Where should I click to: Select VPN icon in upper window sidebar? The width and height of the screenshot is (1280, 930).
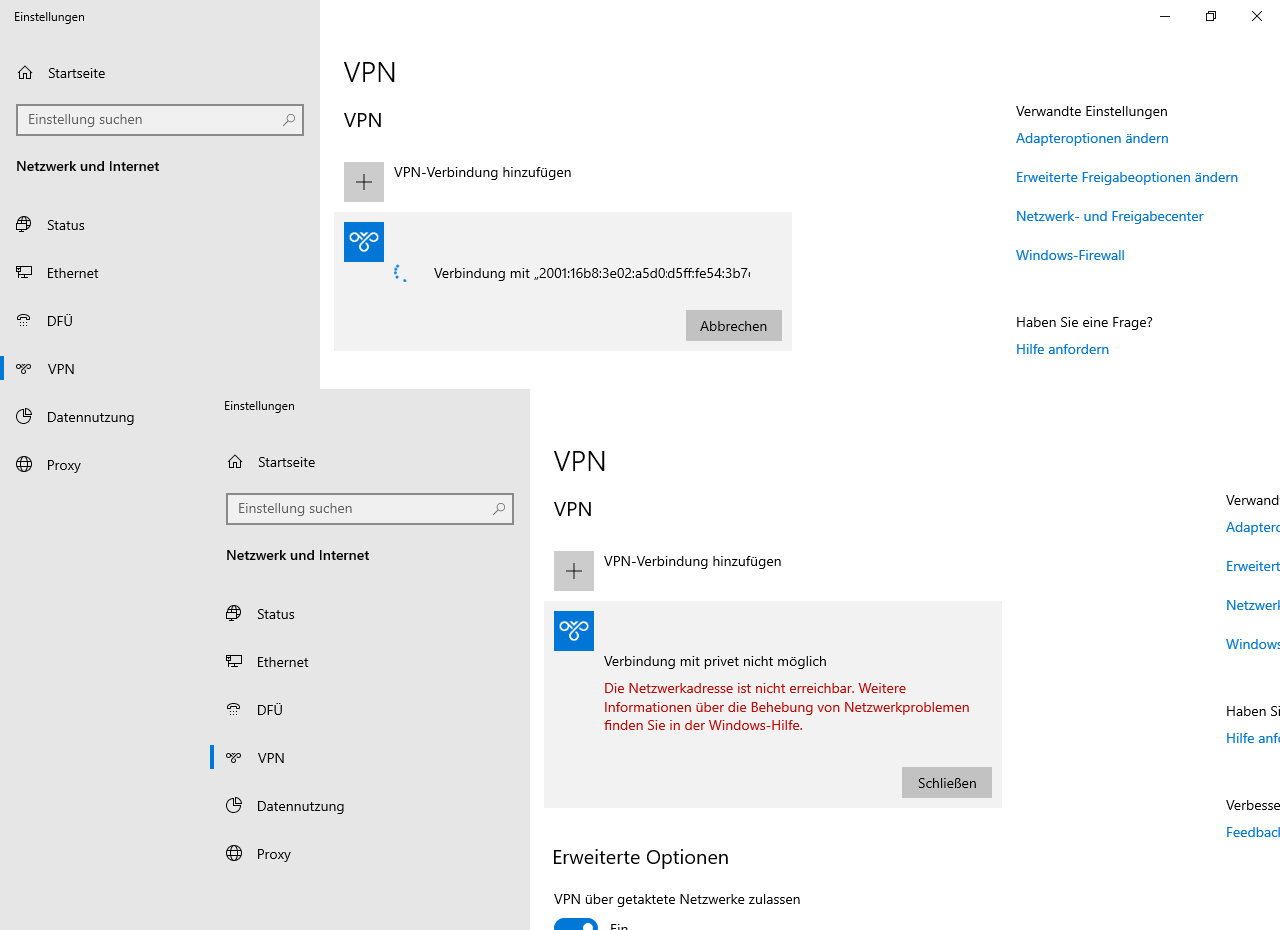click(x=24, y=369)
